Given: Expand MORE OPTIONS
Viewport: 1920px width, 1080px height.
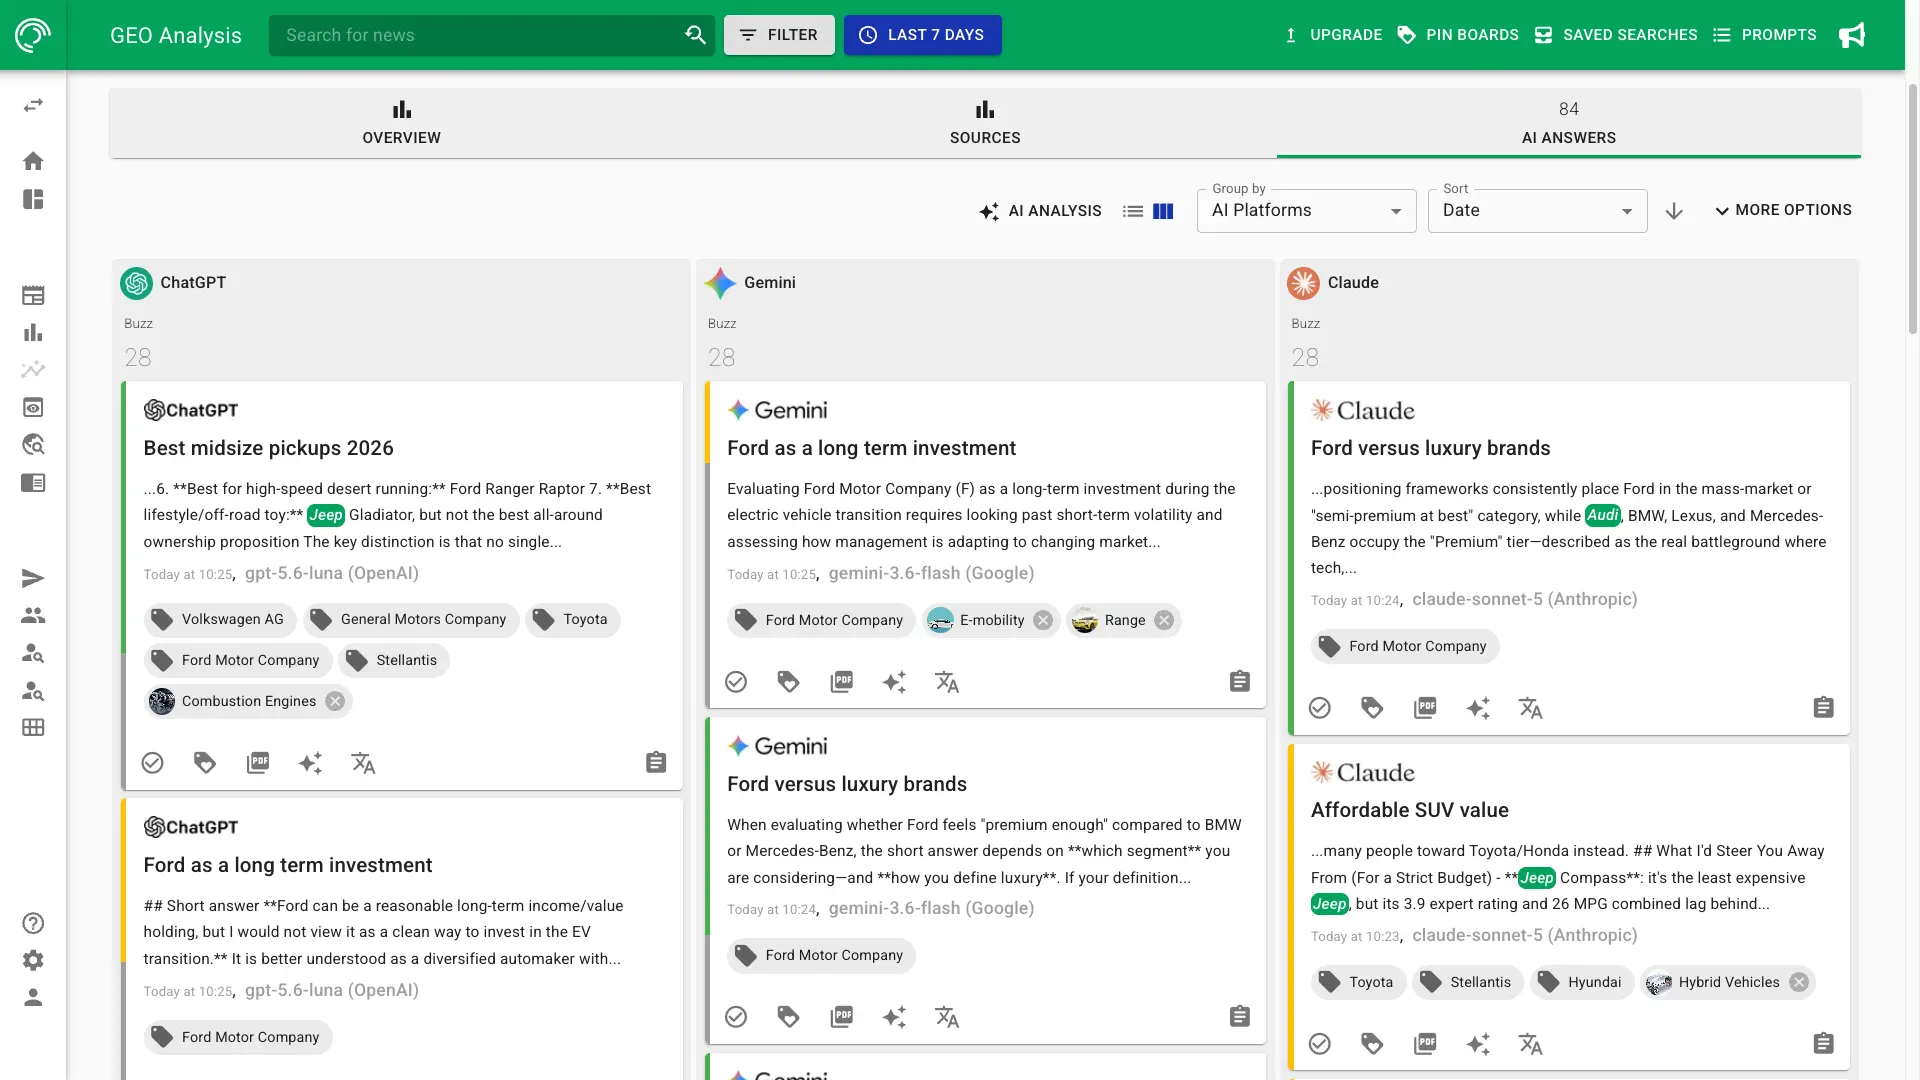Looking at the screenshot, I should coord(1783,210).
